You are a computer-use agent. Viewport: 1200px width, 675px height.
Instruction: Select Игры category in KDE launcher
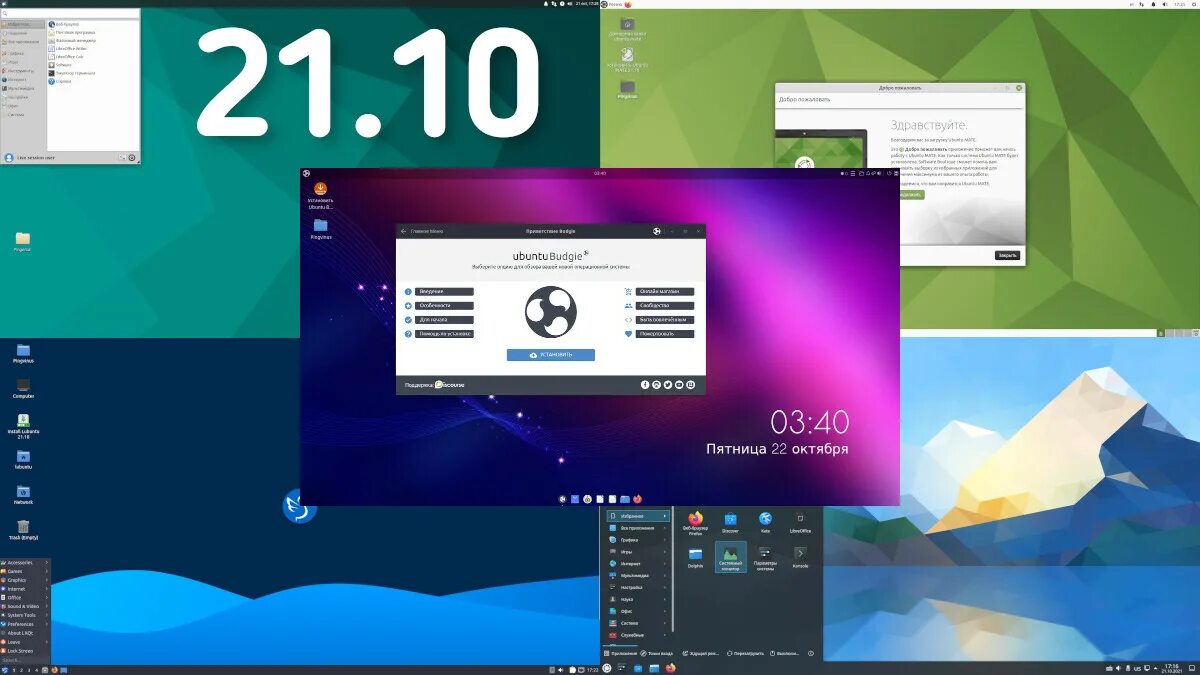point(636,552)
